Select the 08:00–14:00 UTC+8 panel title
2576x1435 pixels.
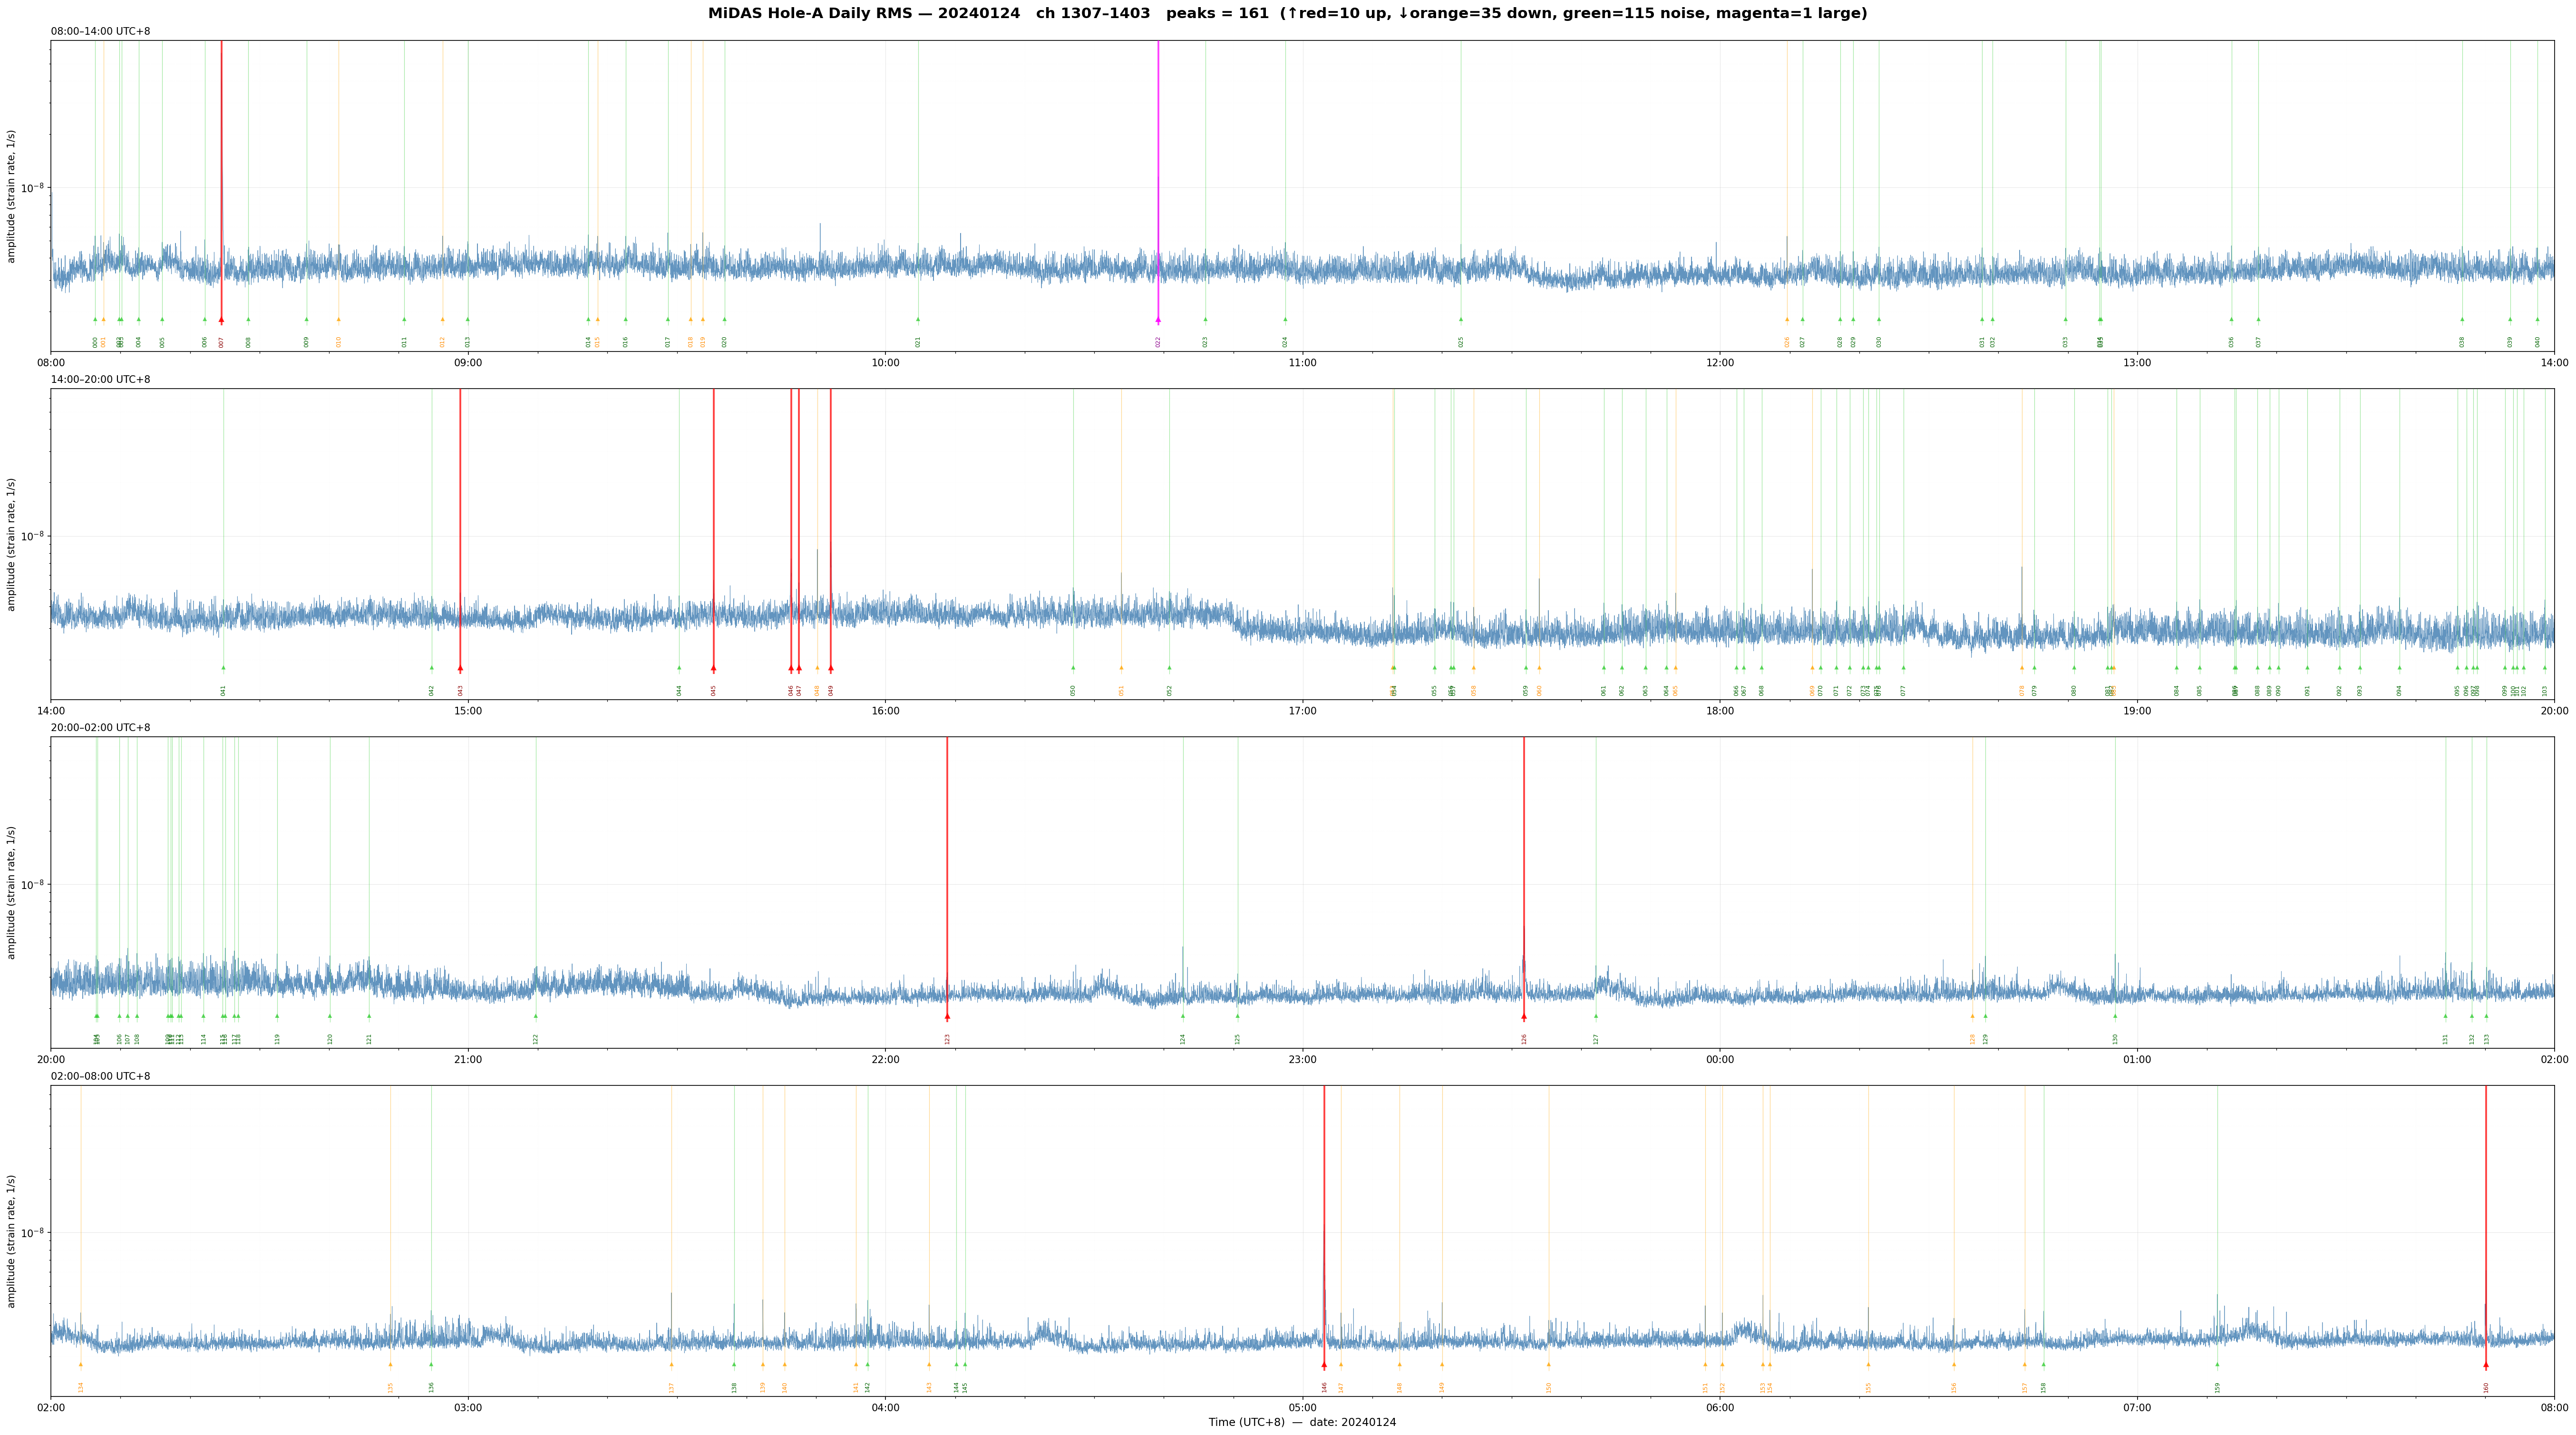tap(101, 31)
